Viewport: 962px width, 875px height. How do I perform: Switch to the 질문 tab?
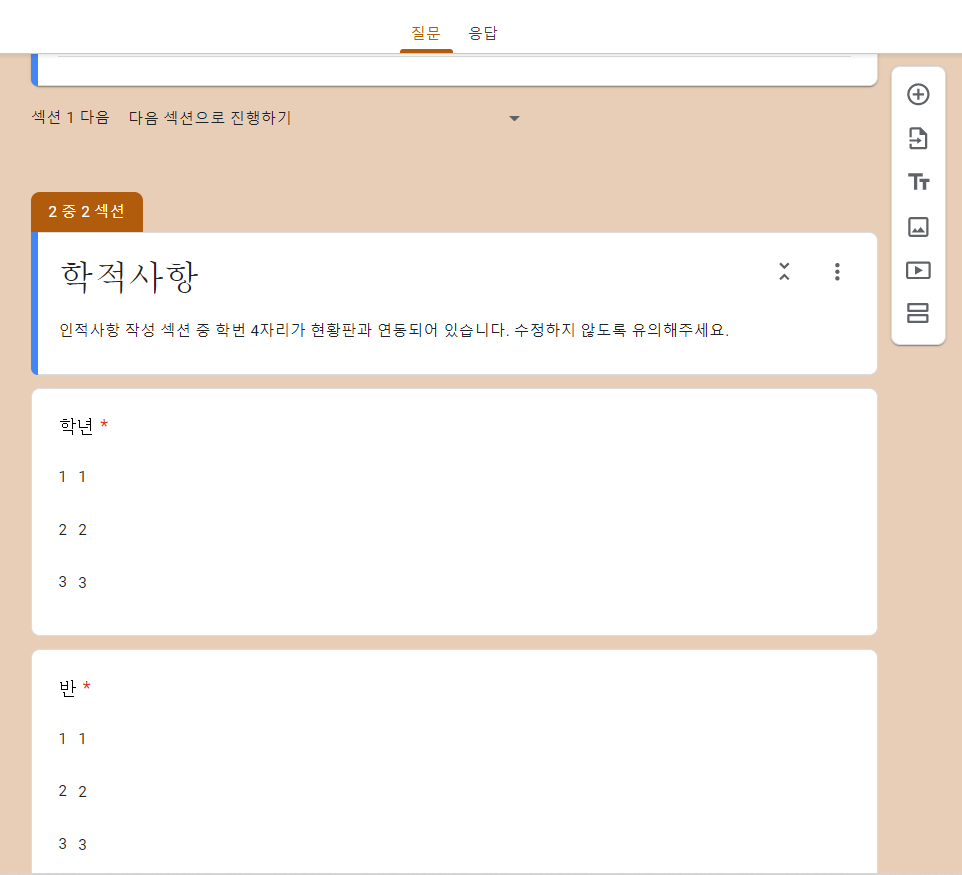tap(426, 33)
